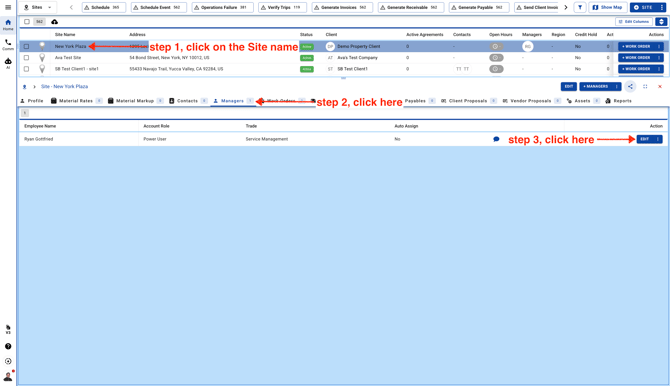This screenshot has height=386, width=670.
Task: Click the + SITE button
Action: tap(644, 7)
